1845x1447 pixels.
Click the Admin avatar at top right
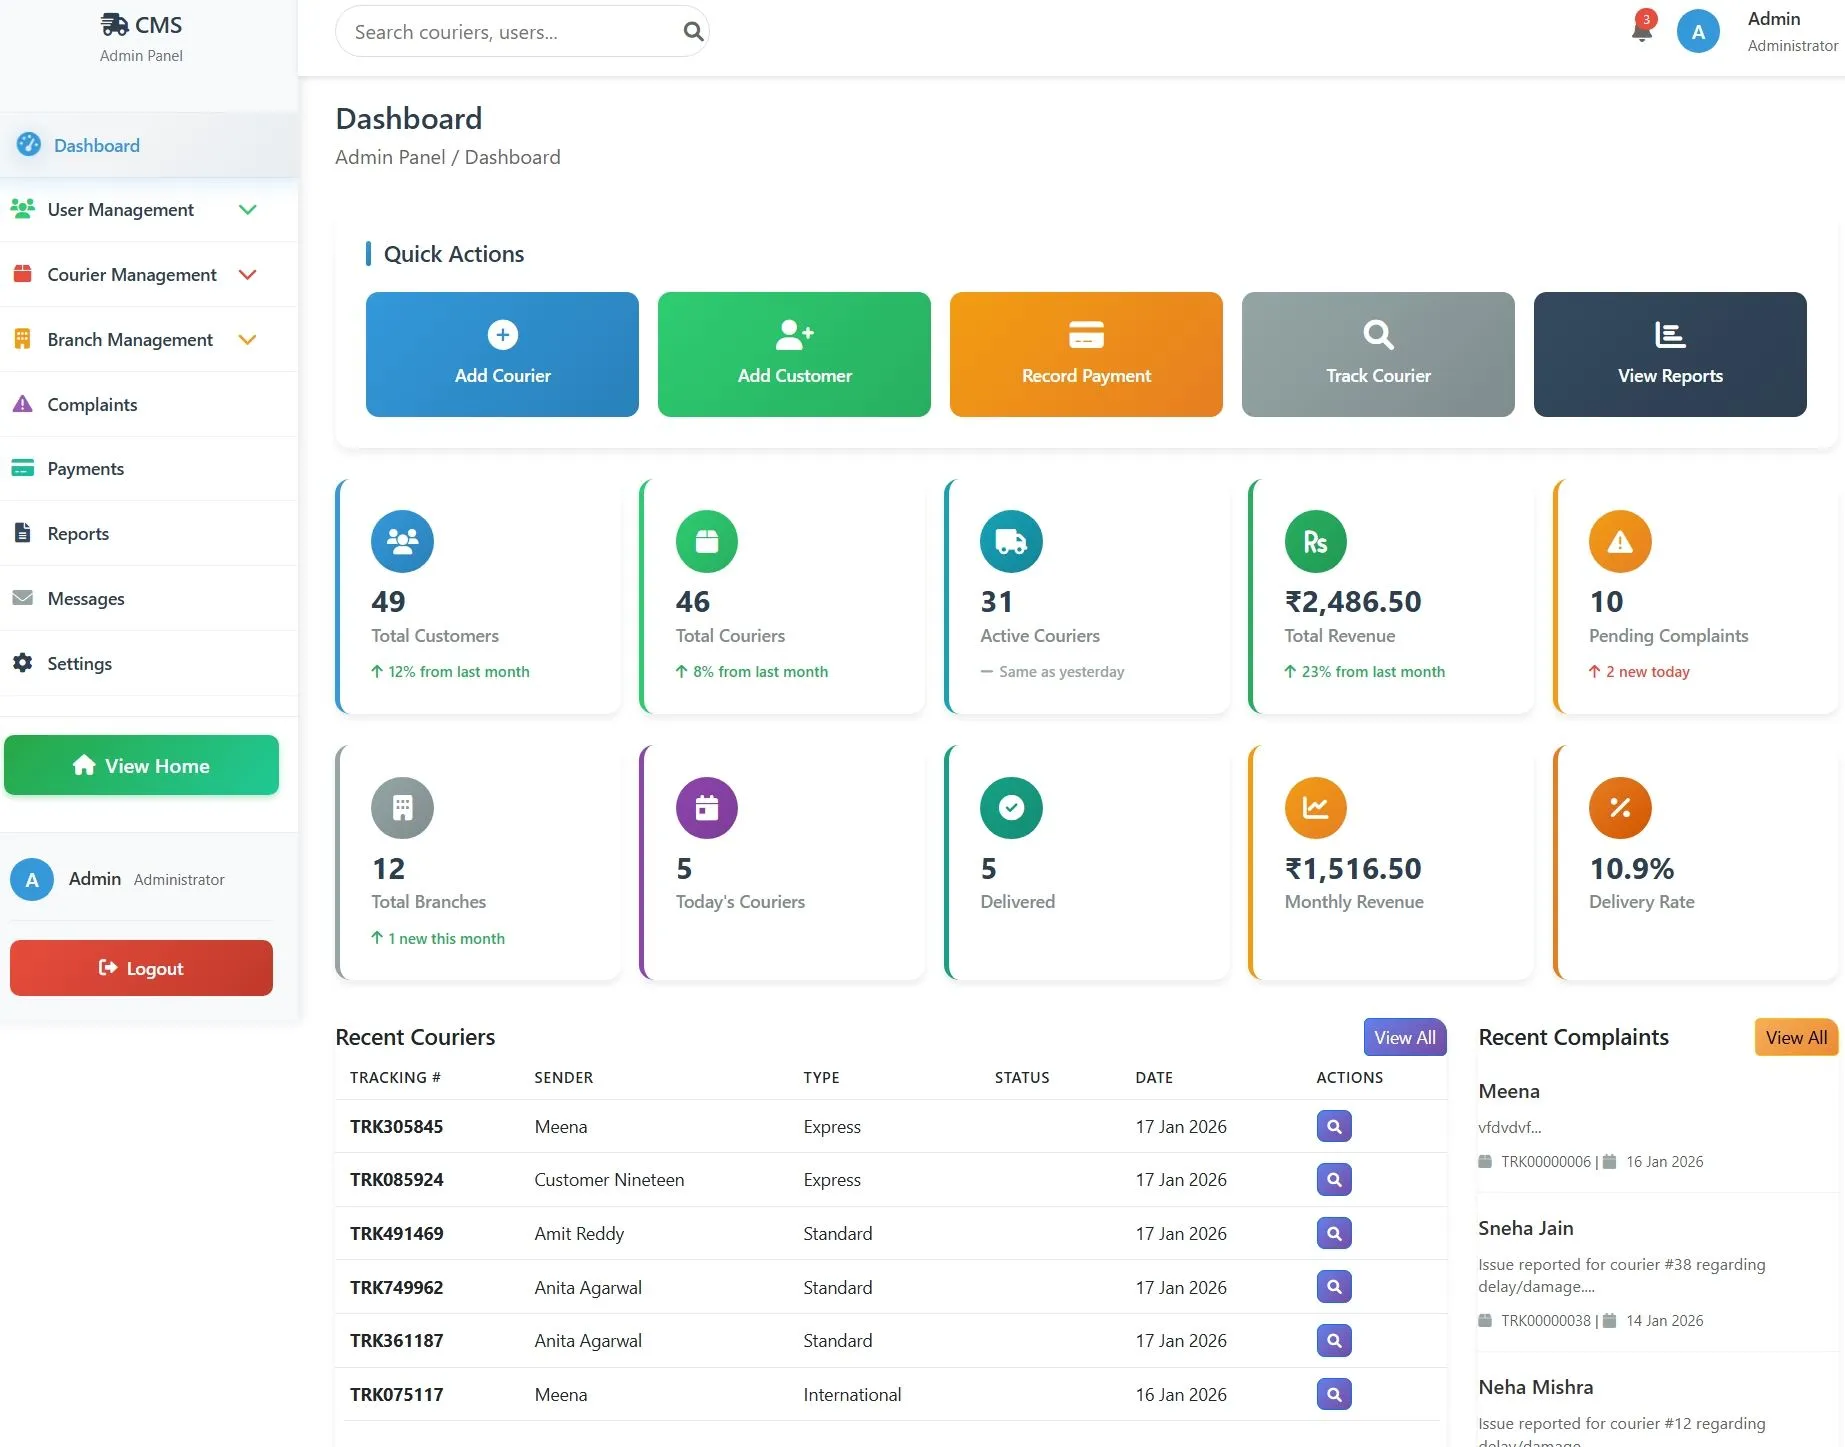coord(1697,31)
